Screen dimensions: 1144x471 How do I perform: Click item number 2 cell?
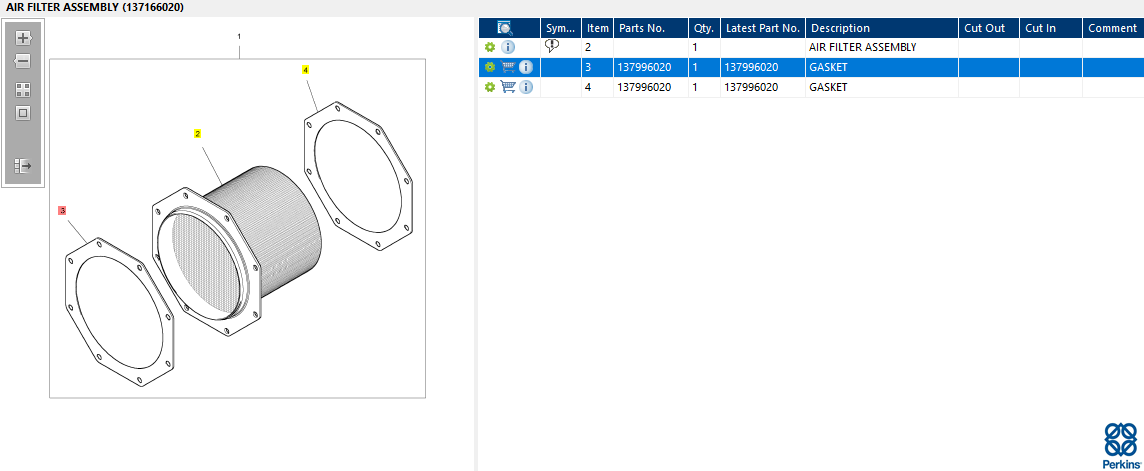(x=598, y=47)
